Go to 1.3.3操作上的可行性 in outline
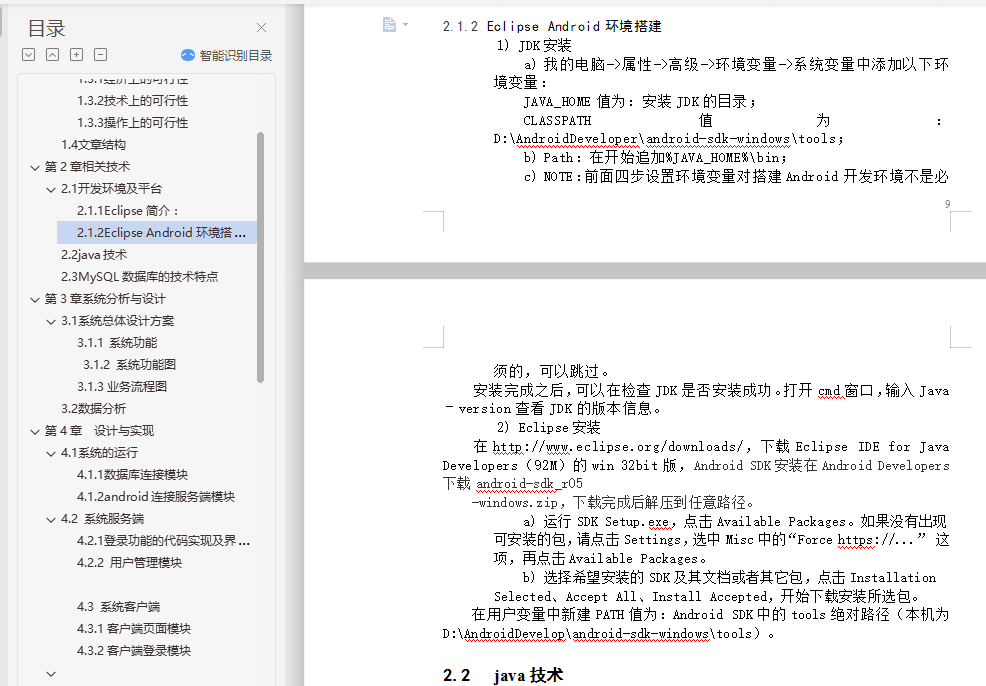The image size is (986, 686). coord(133,123)
